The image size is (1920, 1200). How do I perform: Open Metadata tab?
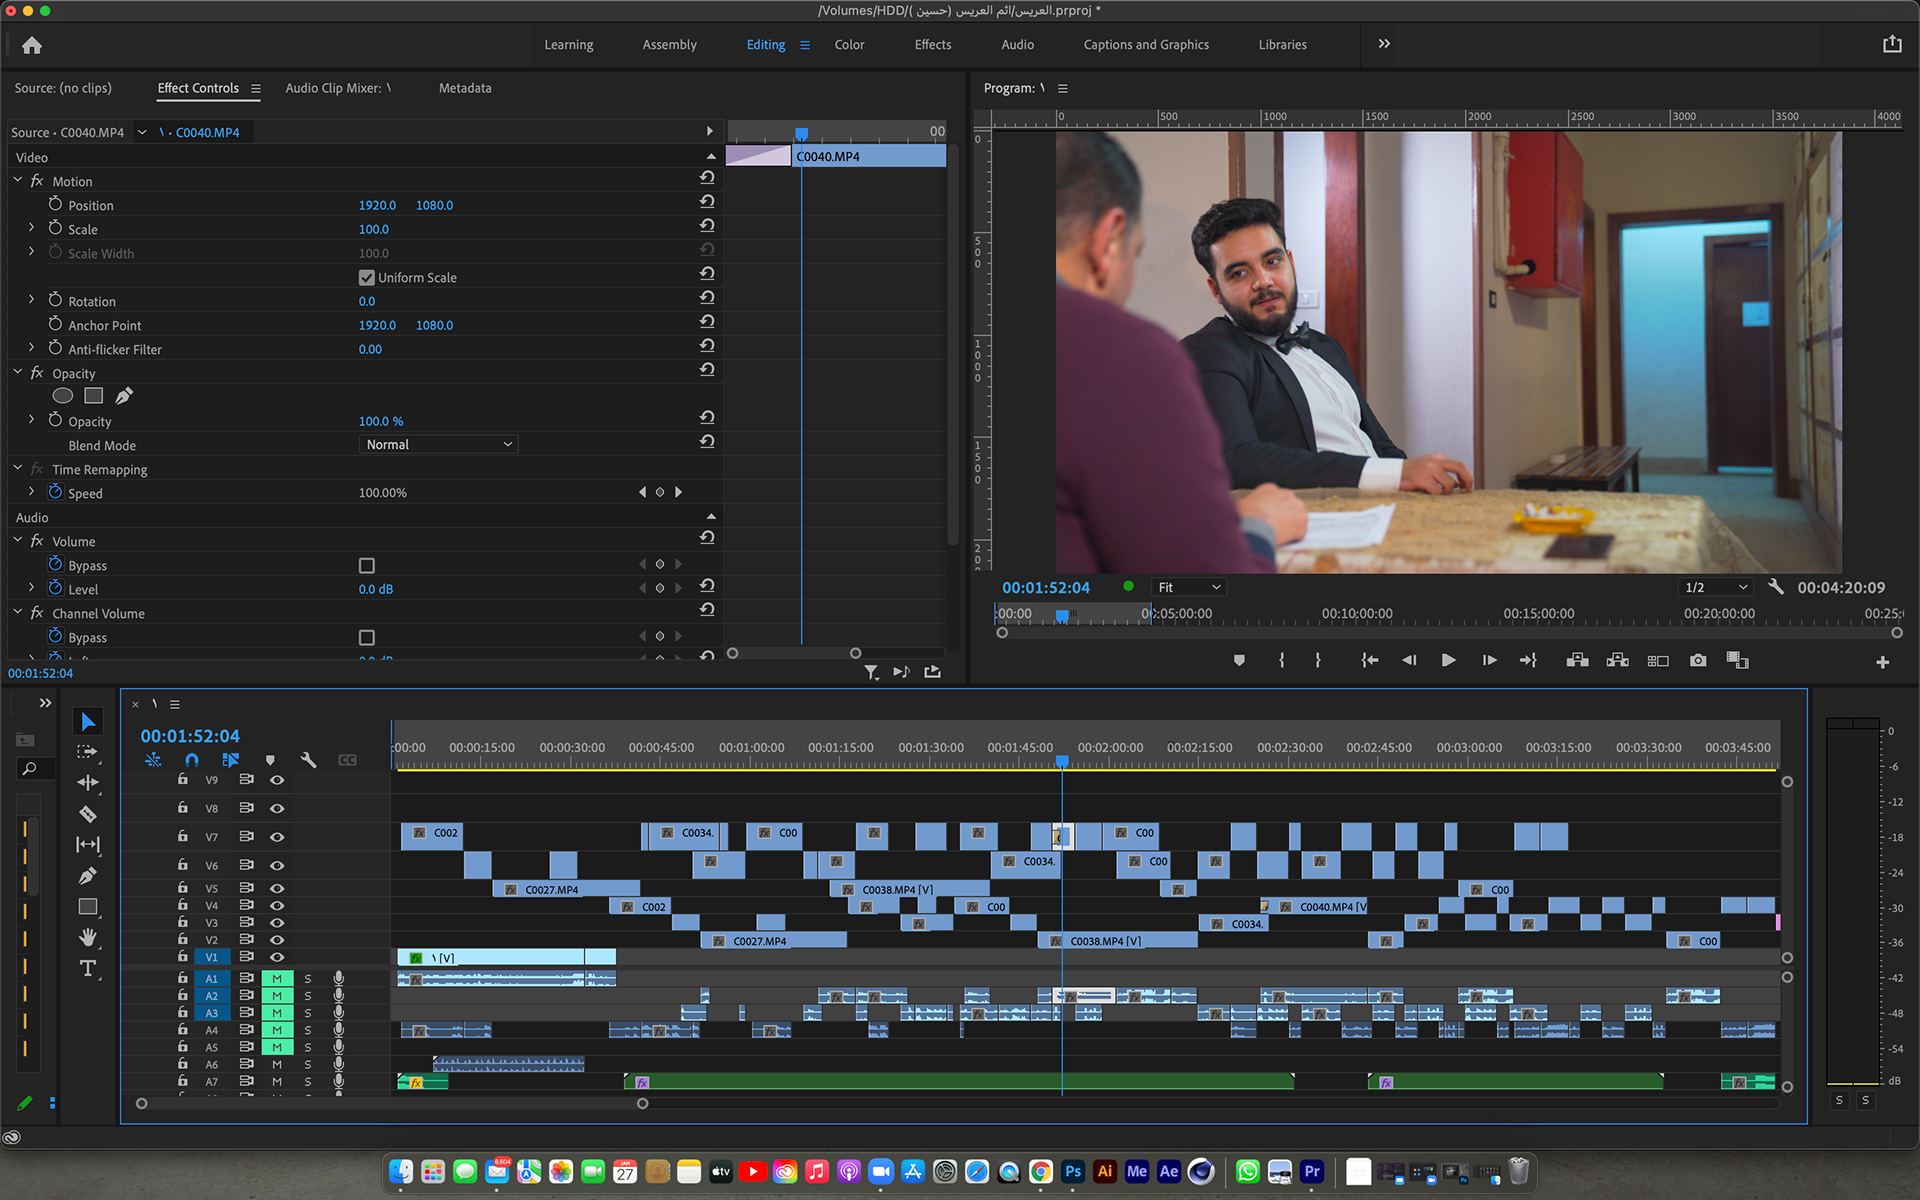pos(465,88)
